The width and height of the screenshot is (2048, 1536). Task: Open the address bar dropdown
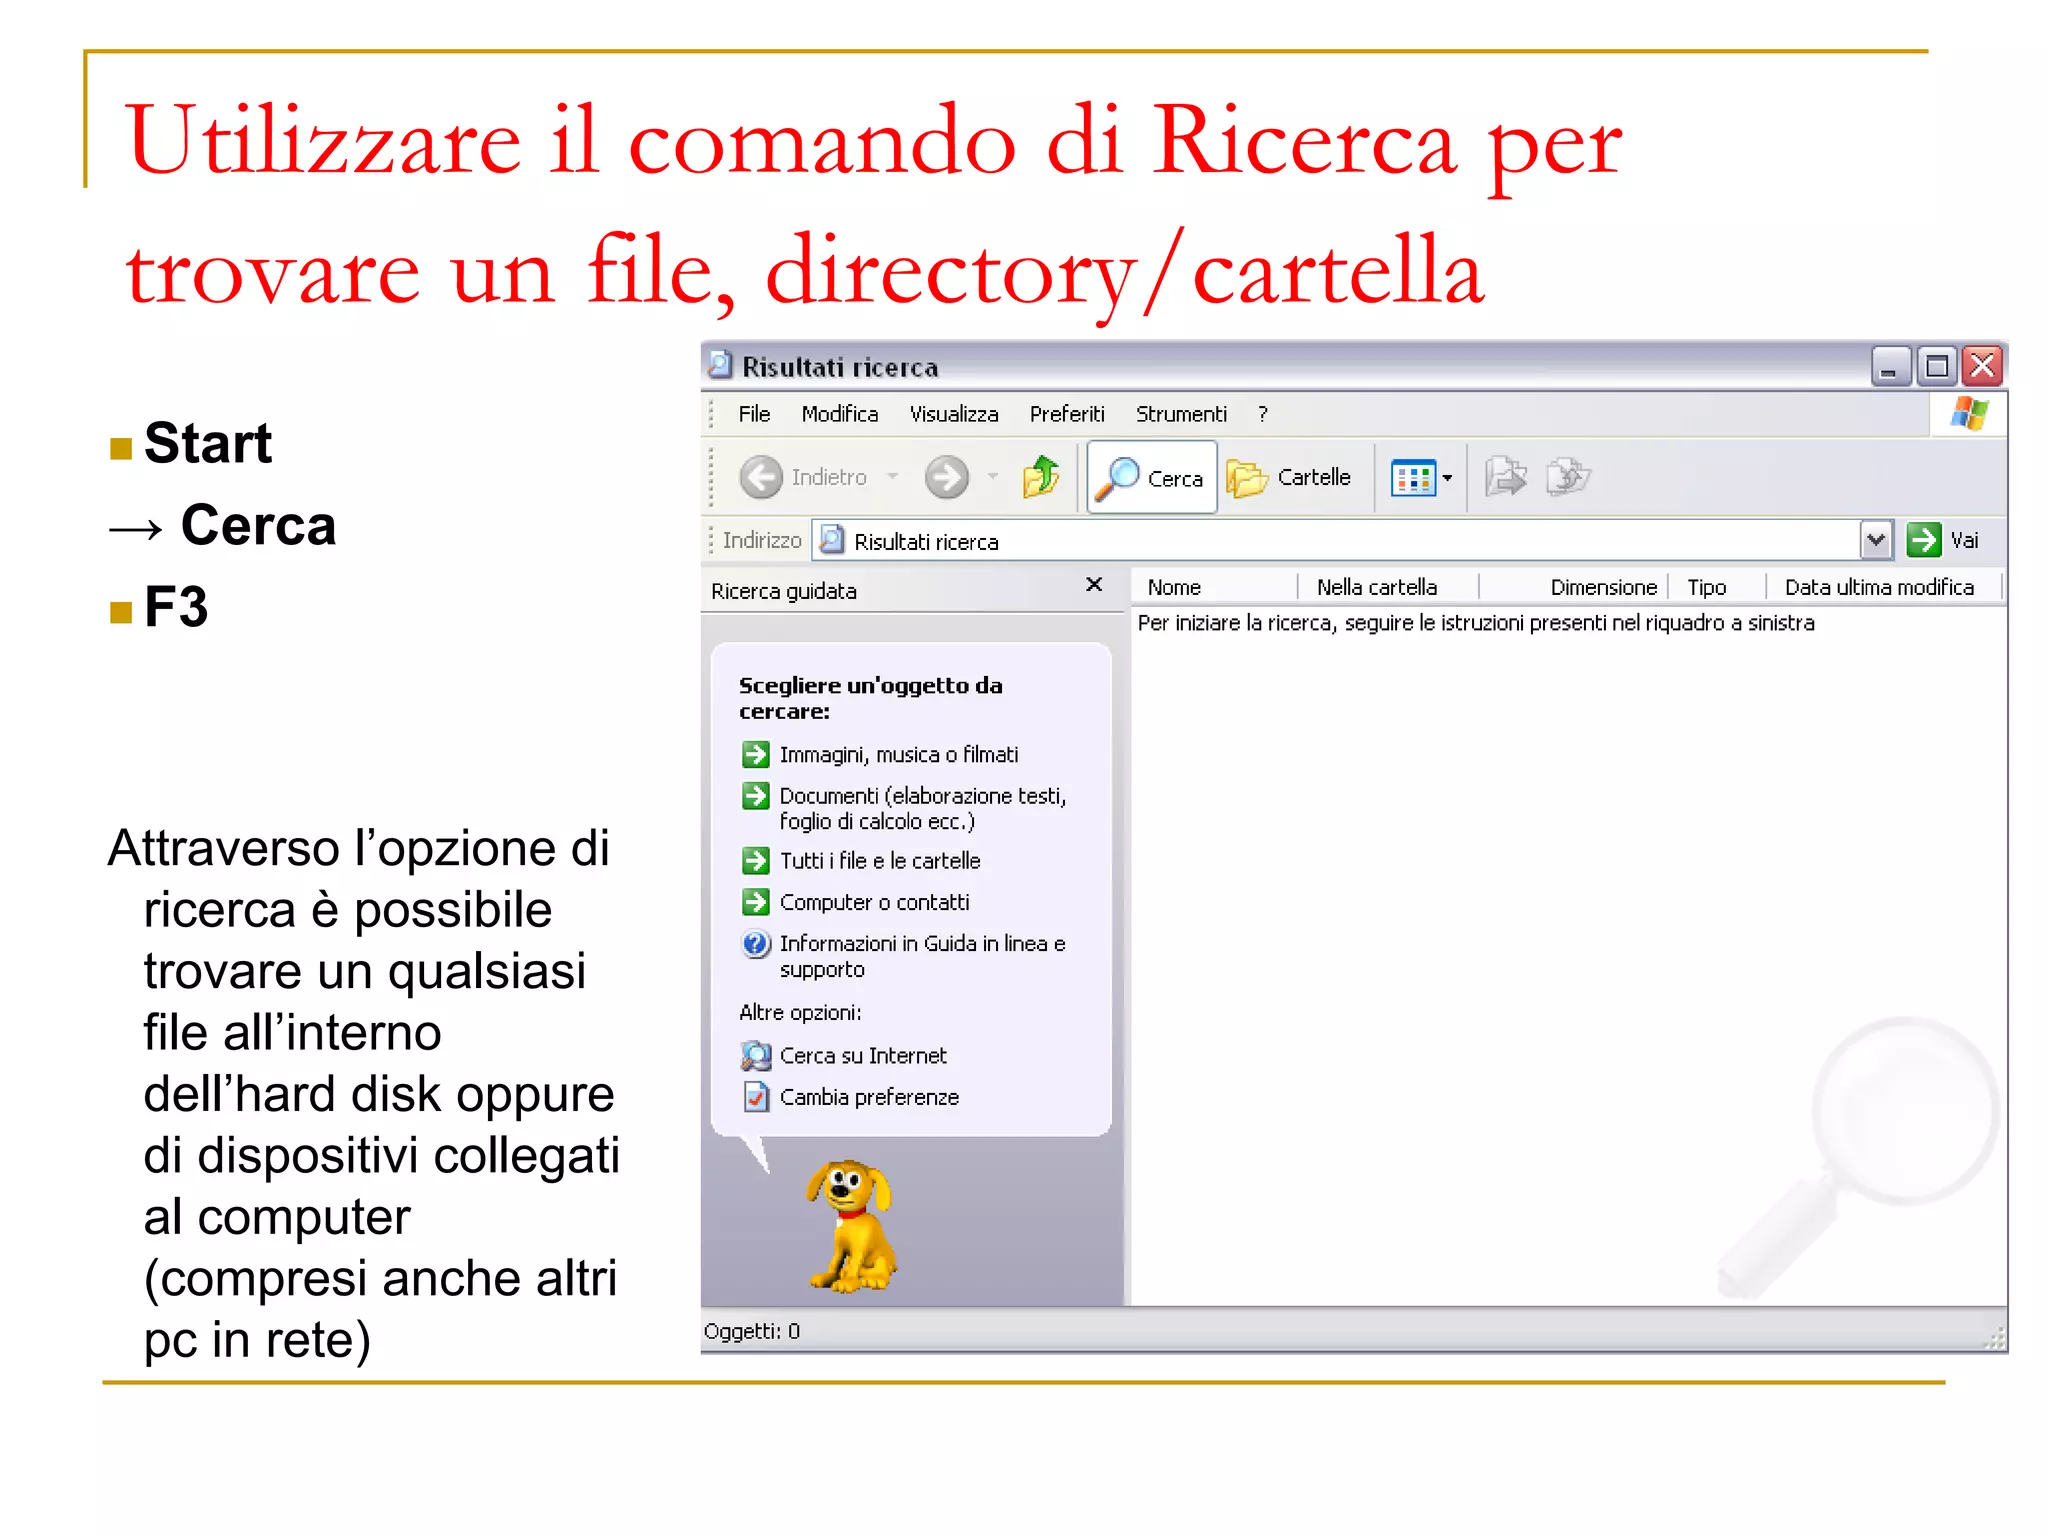tap(1876, 540)
